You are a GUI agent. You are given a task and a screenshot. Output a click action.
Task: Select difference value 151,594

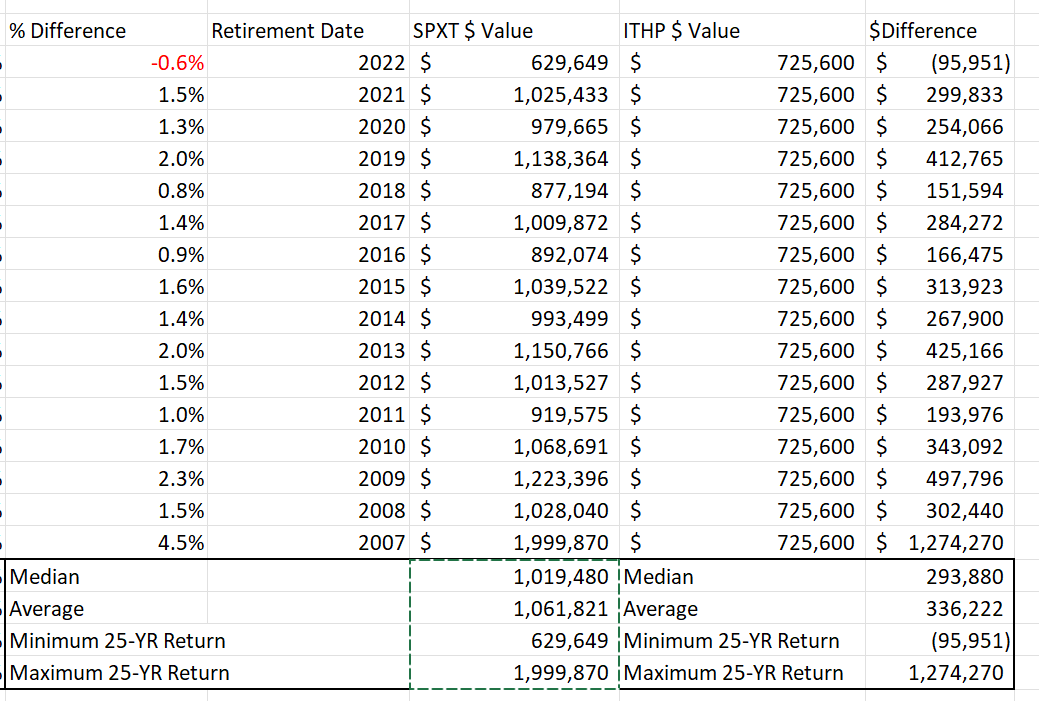[x=940, y=190]
